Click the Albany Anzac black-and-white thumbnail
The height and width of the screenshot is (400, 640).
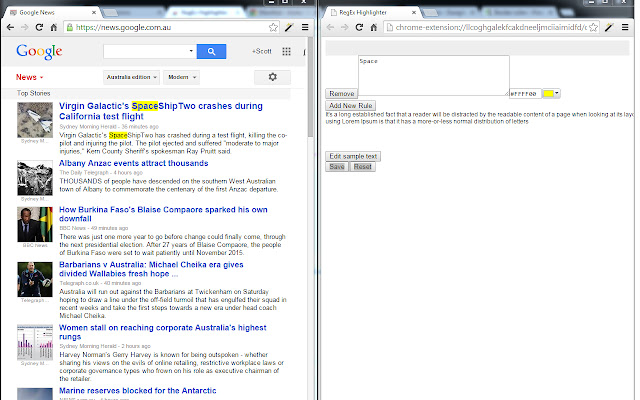tap(35, 178)
